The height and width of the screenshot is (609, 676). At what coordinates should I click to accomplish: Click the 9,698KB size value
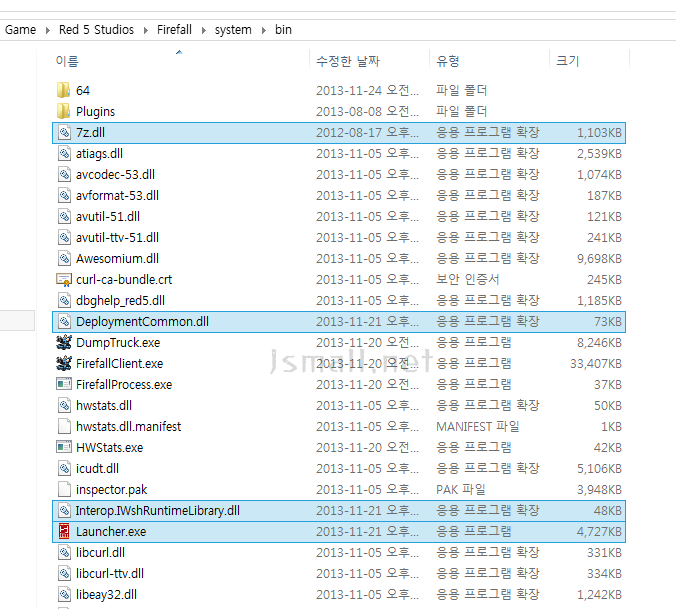(599, 259)
